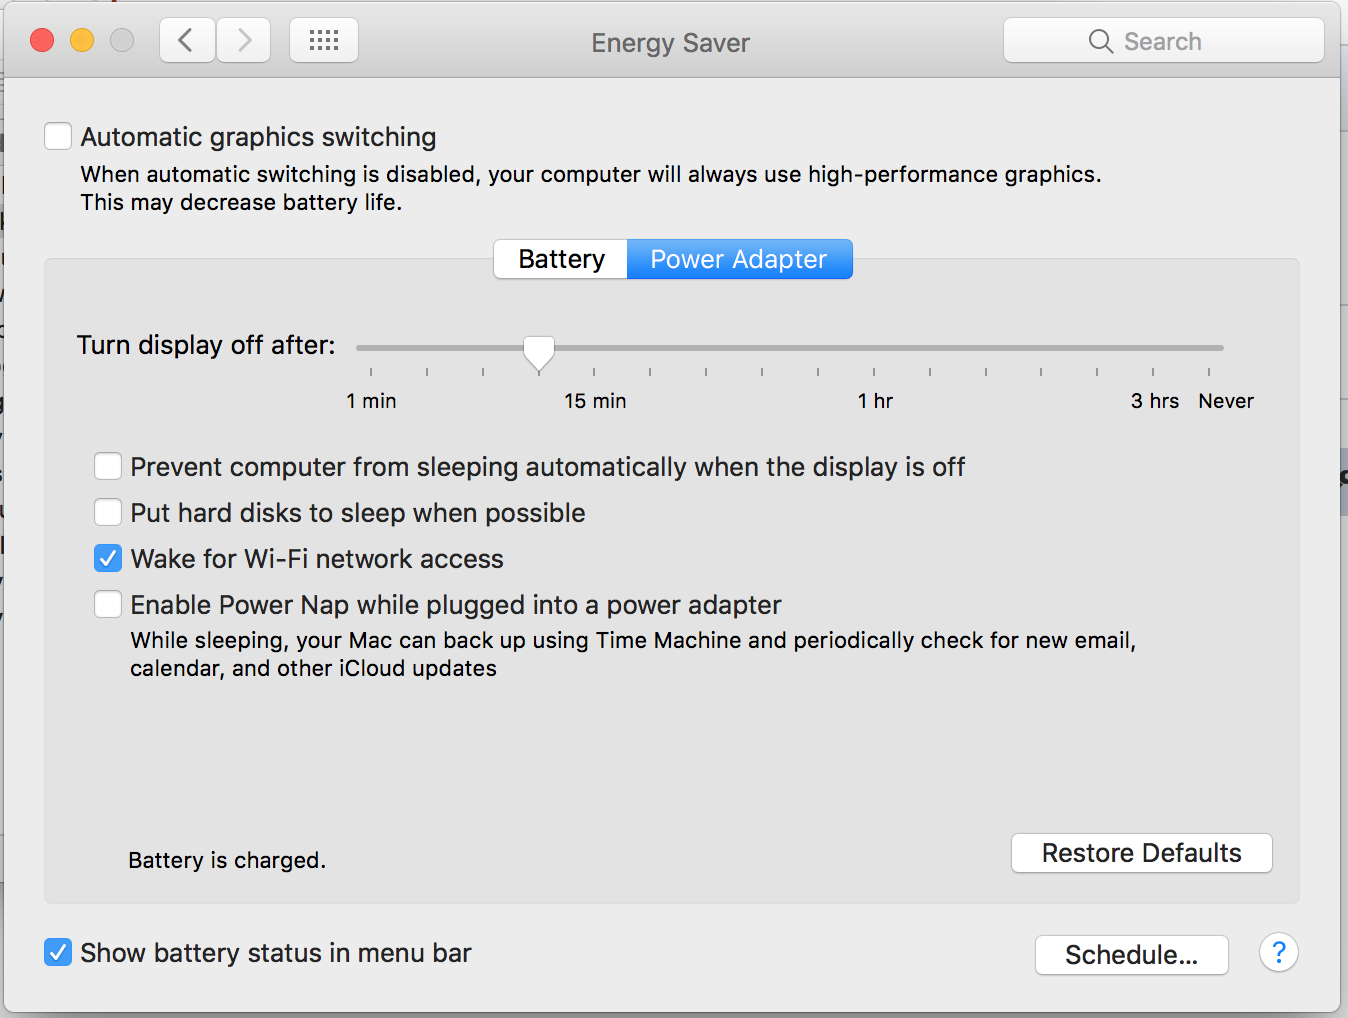The height and width of the screenshot is (1018, 1348).
Task: Click the Restore Defaults button
Action: [x=1141, y=853]
